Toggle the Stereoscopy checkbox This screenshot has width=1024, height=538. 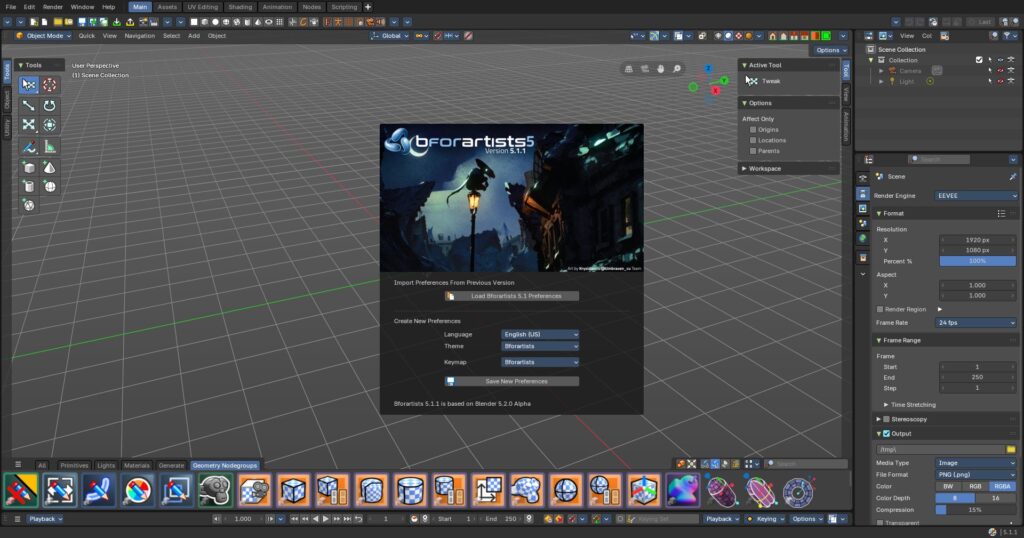[886, 419]
